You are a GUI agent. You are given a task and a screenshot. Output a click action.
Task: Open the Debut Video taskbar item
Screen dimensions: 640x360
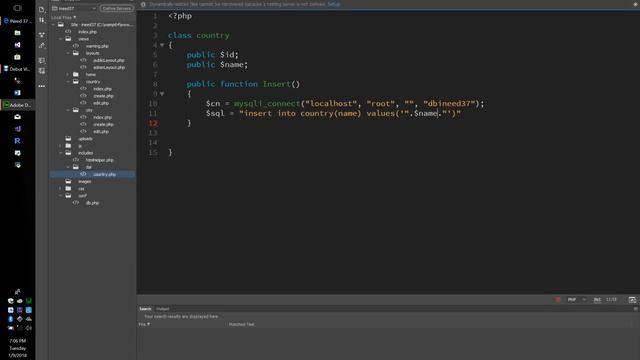point(18,69)
